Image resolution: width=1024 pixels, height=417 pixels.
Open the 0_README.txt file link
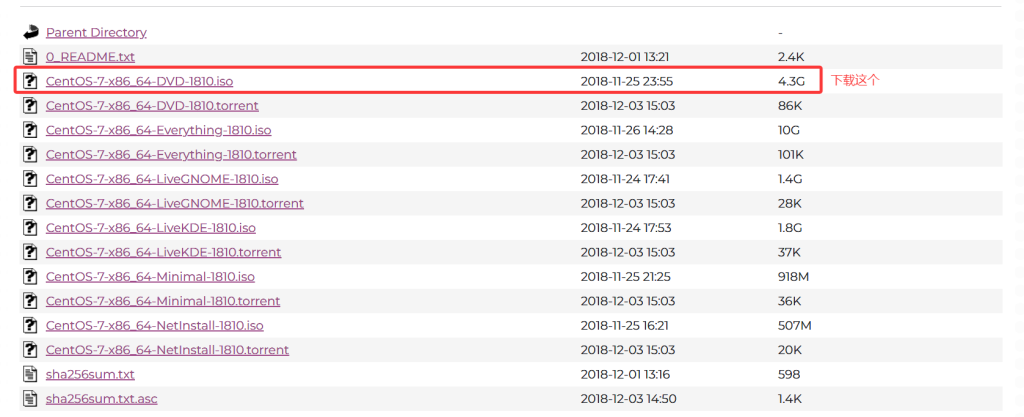tap(90, 57)
